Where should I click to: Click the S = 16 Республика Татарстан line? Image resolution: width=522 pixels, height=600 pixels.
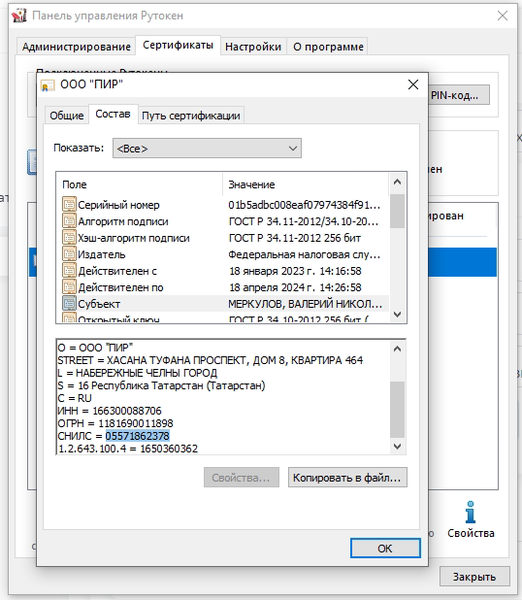pyautogui.click(x=161, y=385)
